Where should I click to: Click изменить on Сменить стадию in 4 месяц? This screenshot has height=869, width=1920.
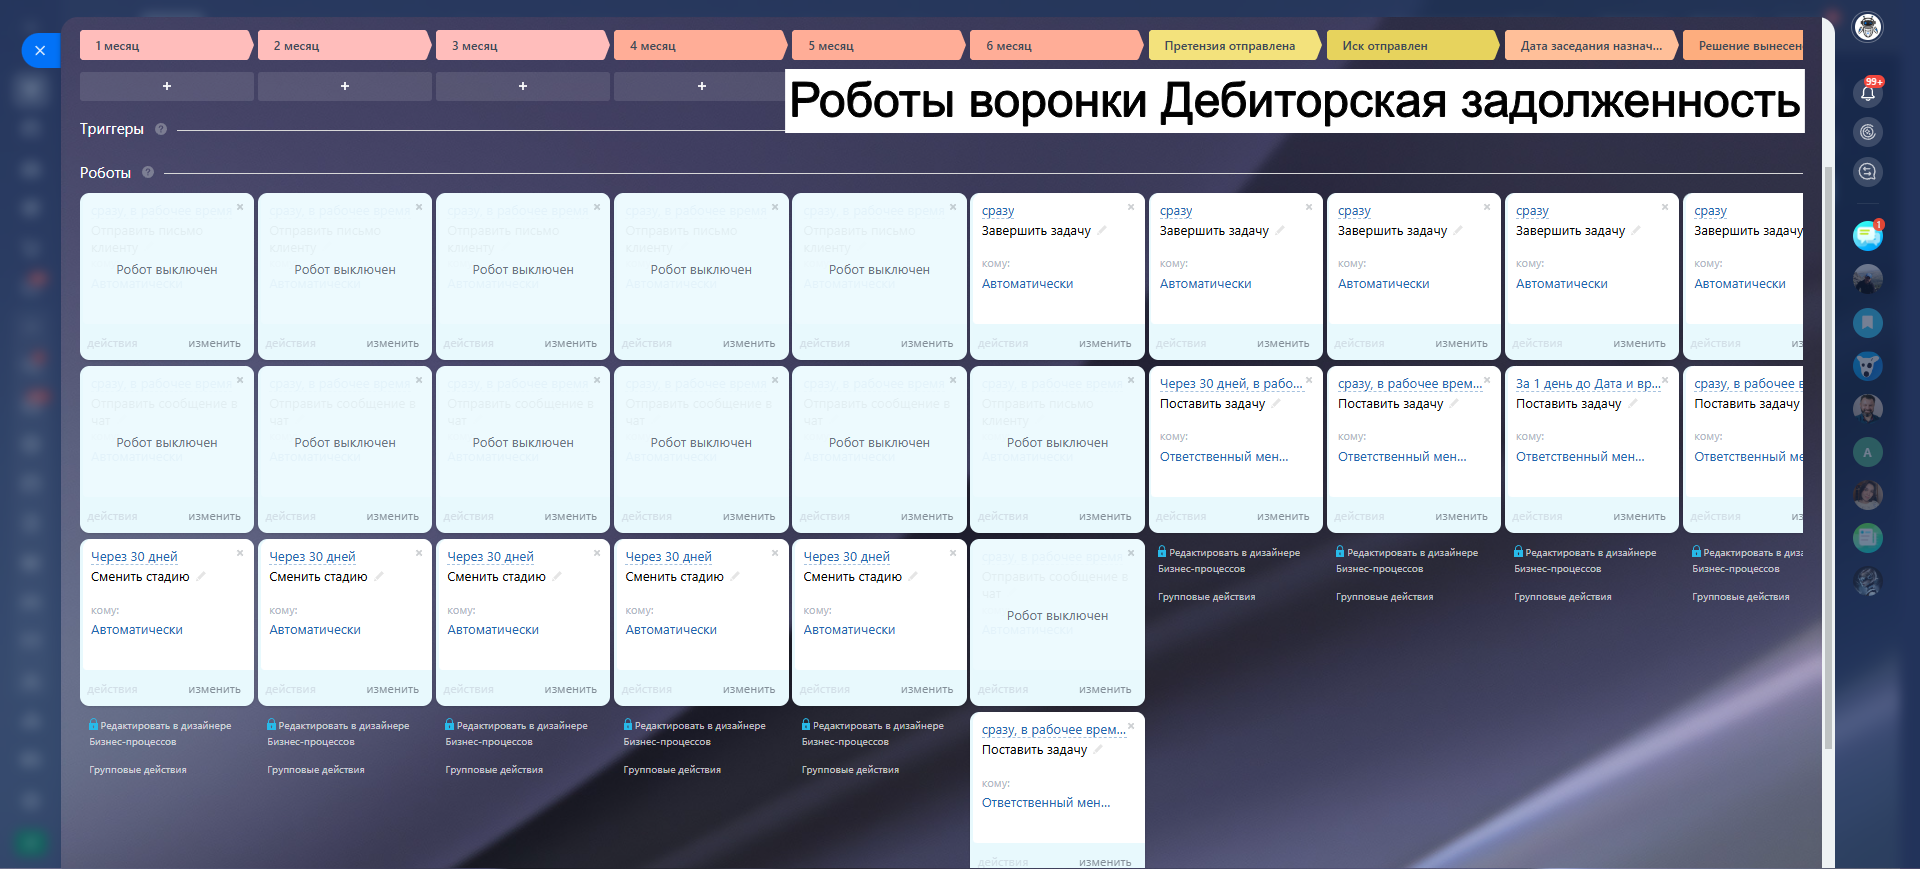point(749,689)
